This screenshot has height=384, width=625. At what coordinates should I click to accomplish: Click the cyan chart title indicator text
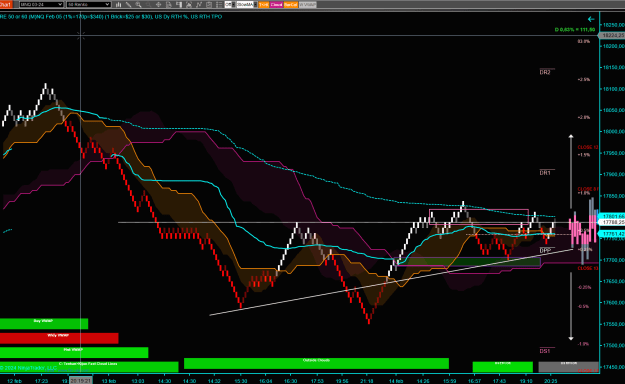click(x=111, y=17)
